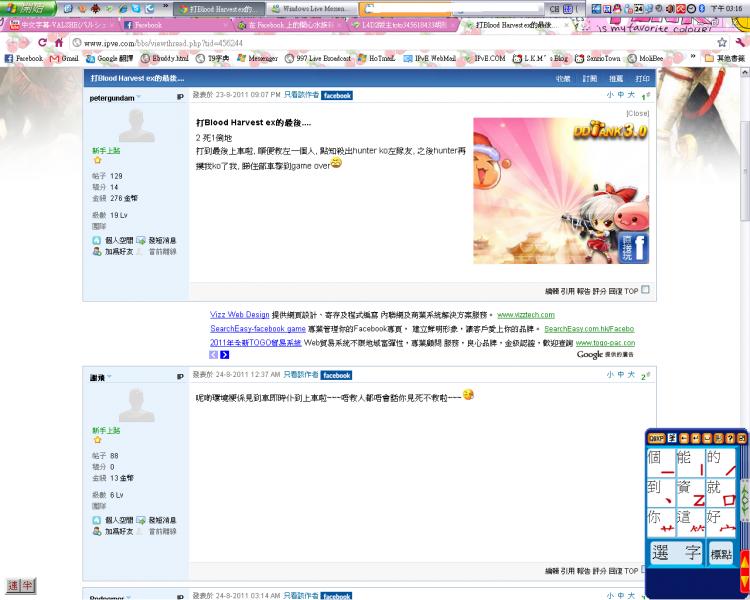Viewport: 750px width, 600px height.
Task: Open the 997 Live Broadcast bookmark
Action: pos(318,58)
